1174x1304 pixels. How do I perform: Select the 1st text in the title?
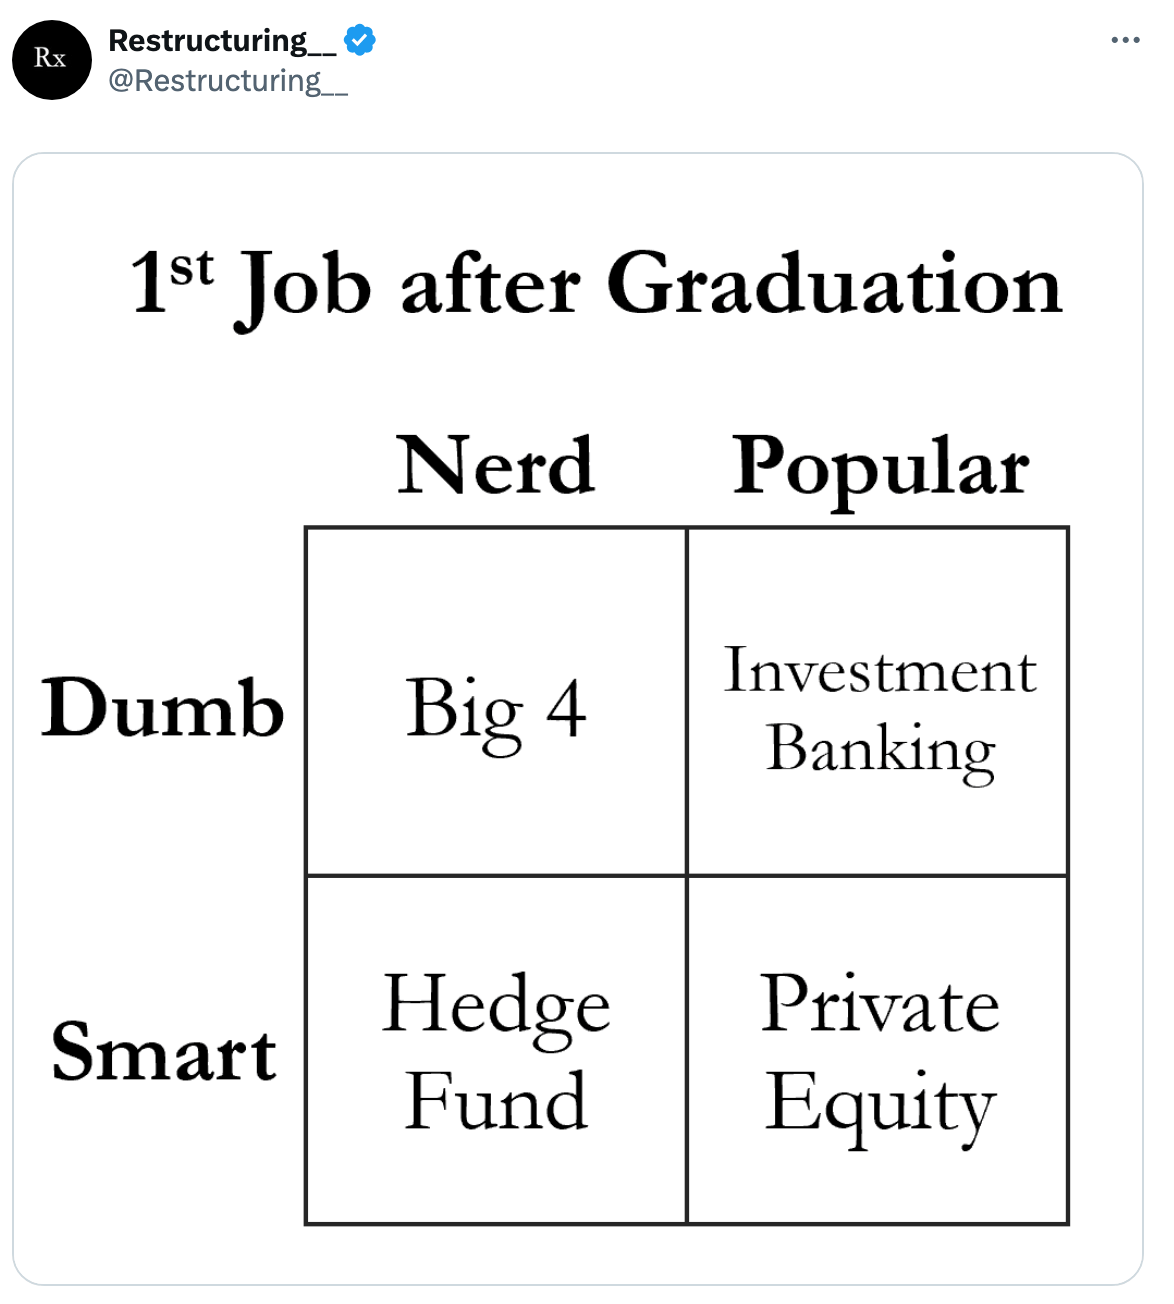pos(172,280)
